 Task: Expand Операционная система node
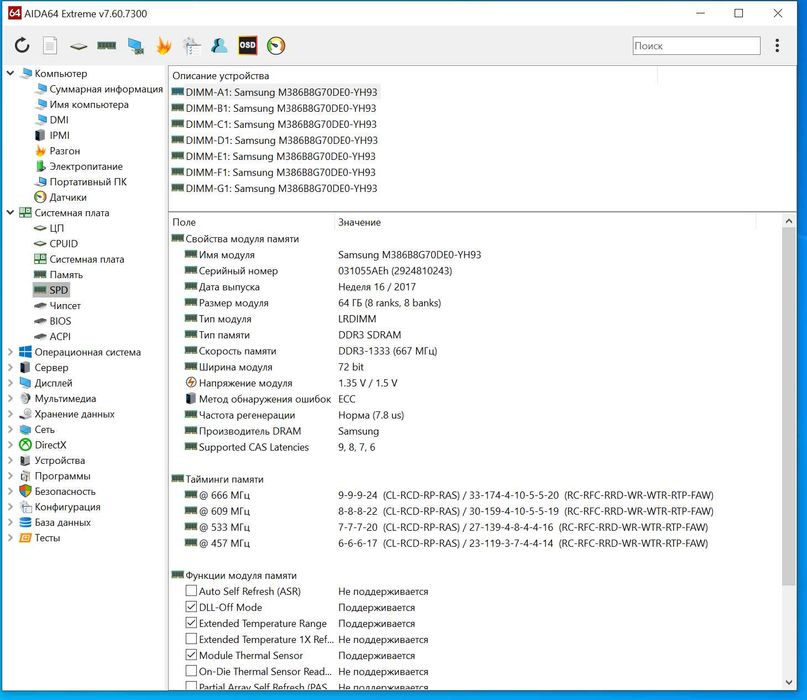pyautogui.click(x=10, y=352)
